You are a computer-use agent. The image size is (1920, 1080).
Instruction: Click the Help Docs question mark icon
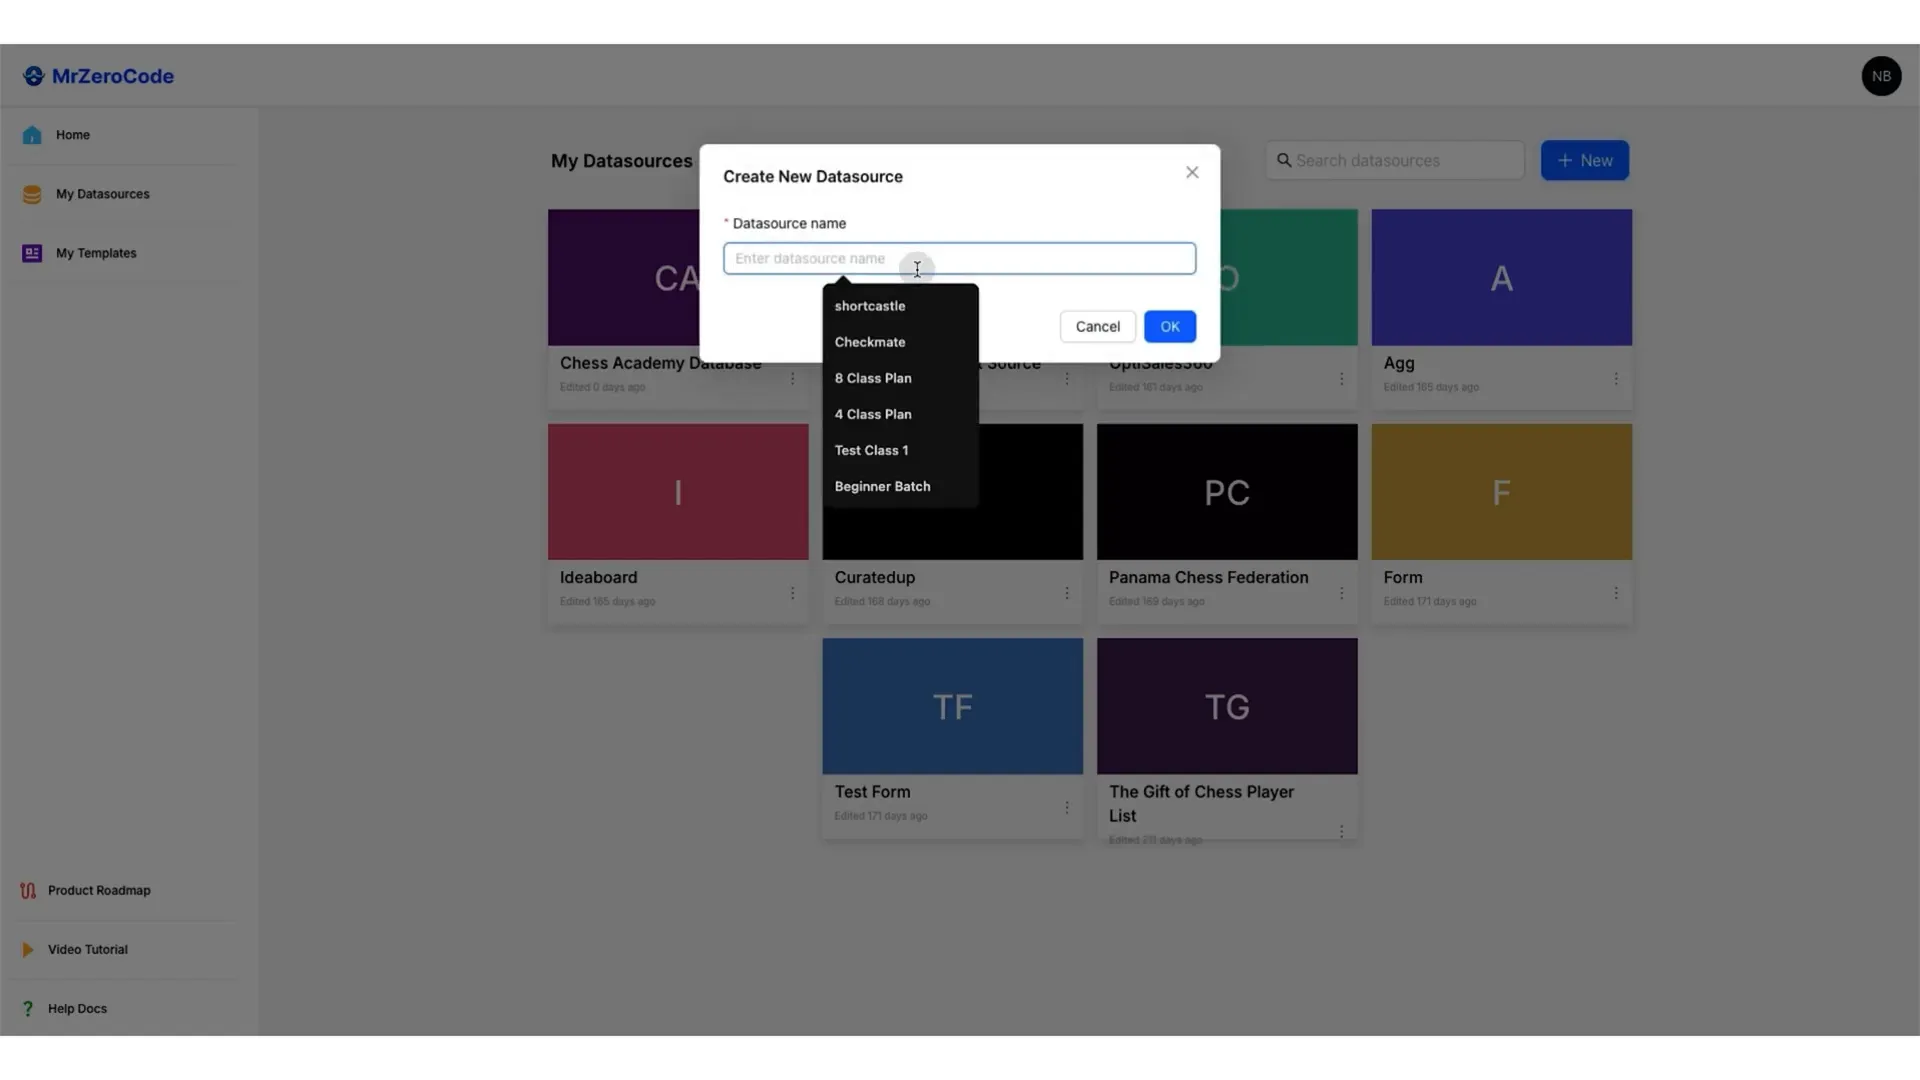[x=28, y=1008]
